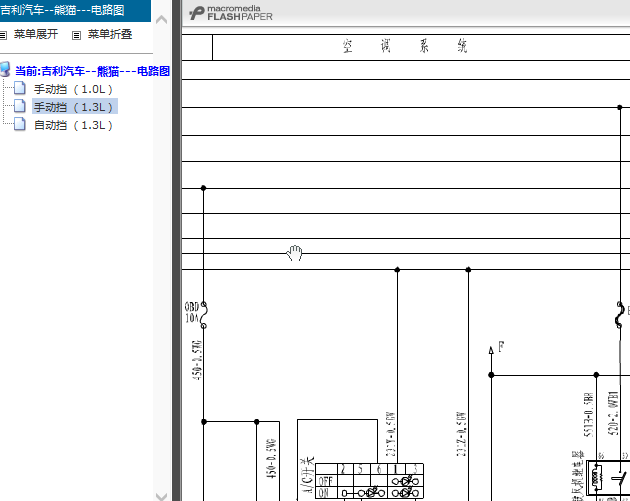
Task: Open 手动挡 (1.3L) document
Action: point(74,107)
